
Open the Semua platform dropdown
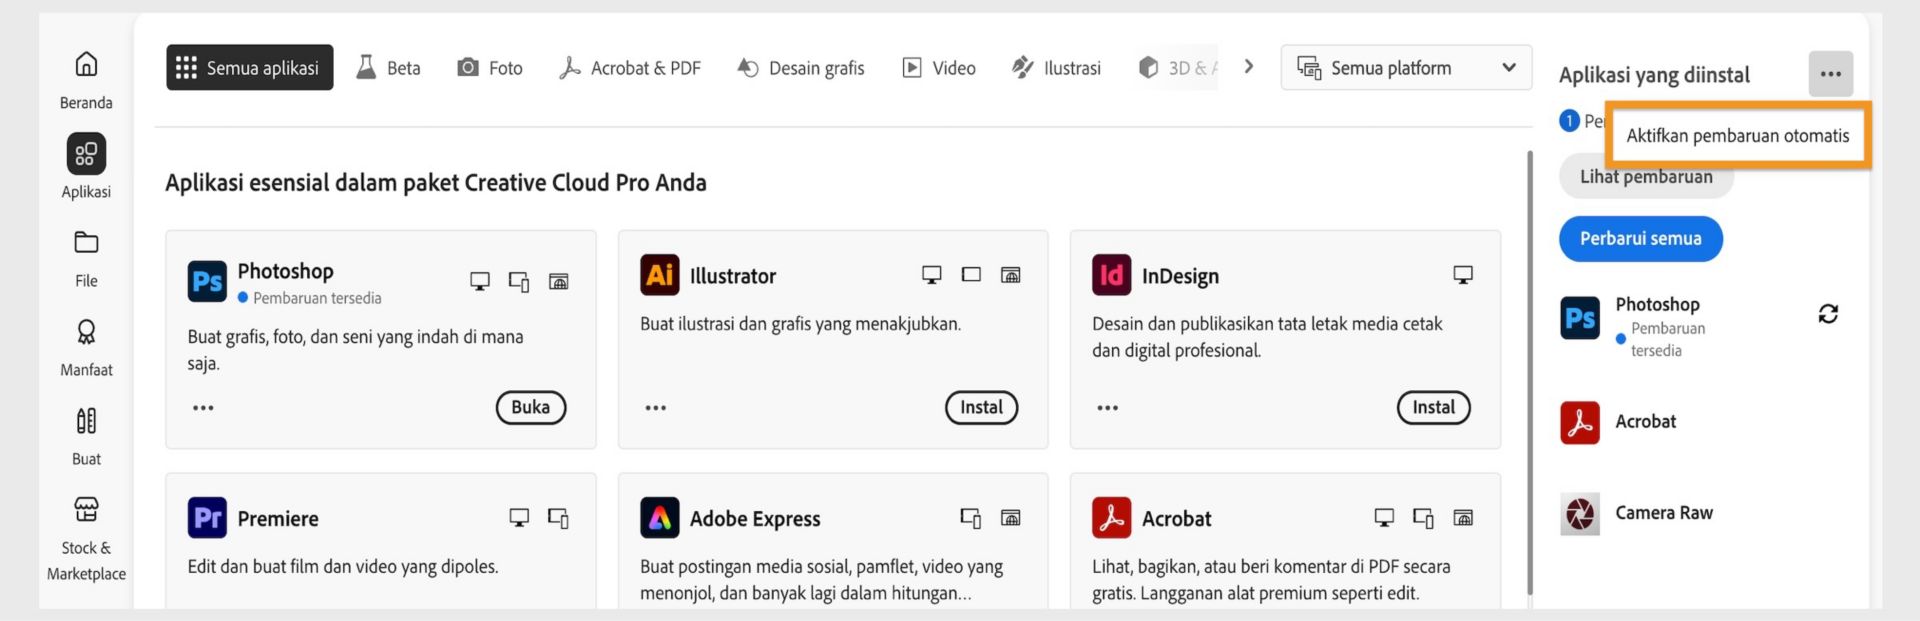coord(1406,68)
